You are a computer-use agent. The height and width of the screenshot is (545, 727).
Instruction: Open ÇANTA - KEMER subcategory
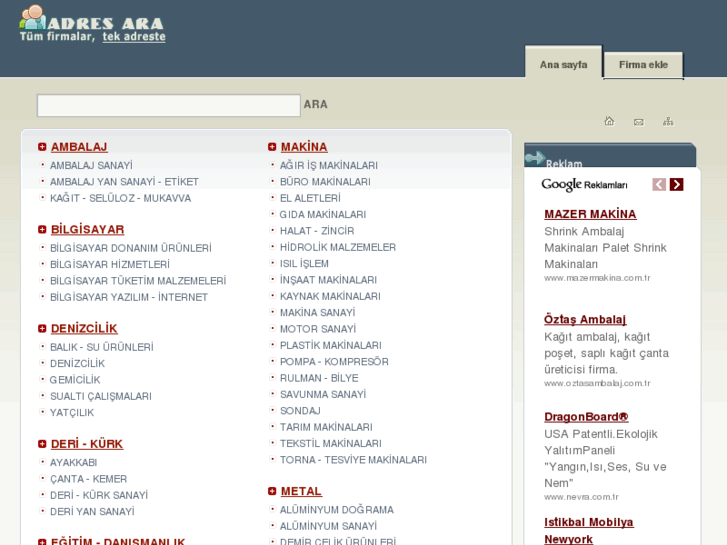[x=89, y=479]
